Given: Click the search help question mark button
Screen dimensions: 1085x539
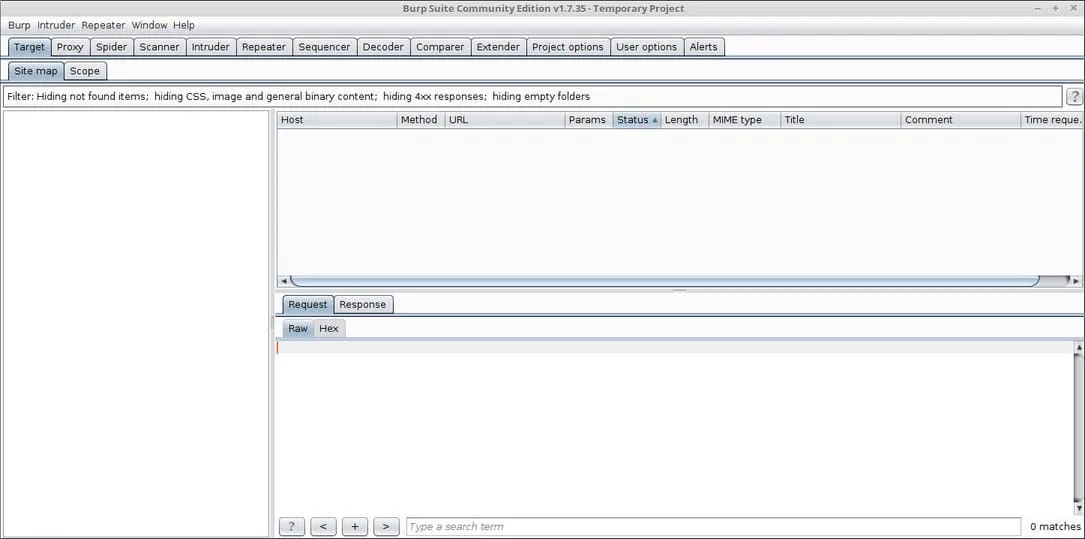Looking at the screenshot, I should pos(291,527).
